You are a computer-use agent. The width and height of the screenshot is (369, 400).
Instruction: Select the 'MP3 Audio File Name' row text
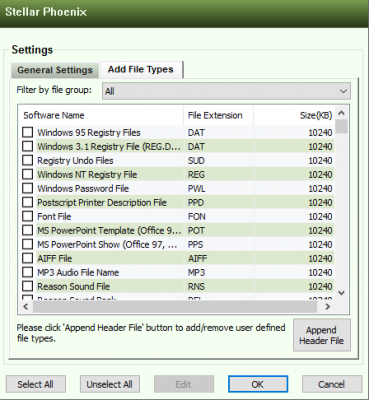tap(78, 273)
